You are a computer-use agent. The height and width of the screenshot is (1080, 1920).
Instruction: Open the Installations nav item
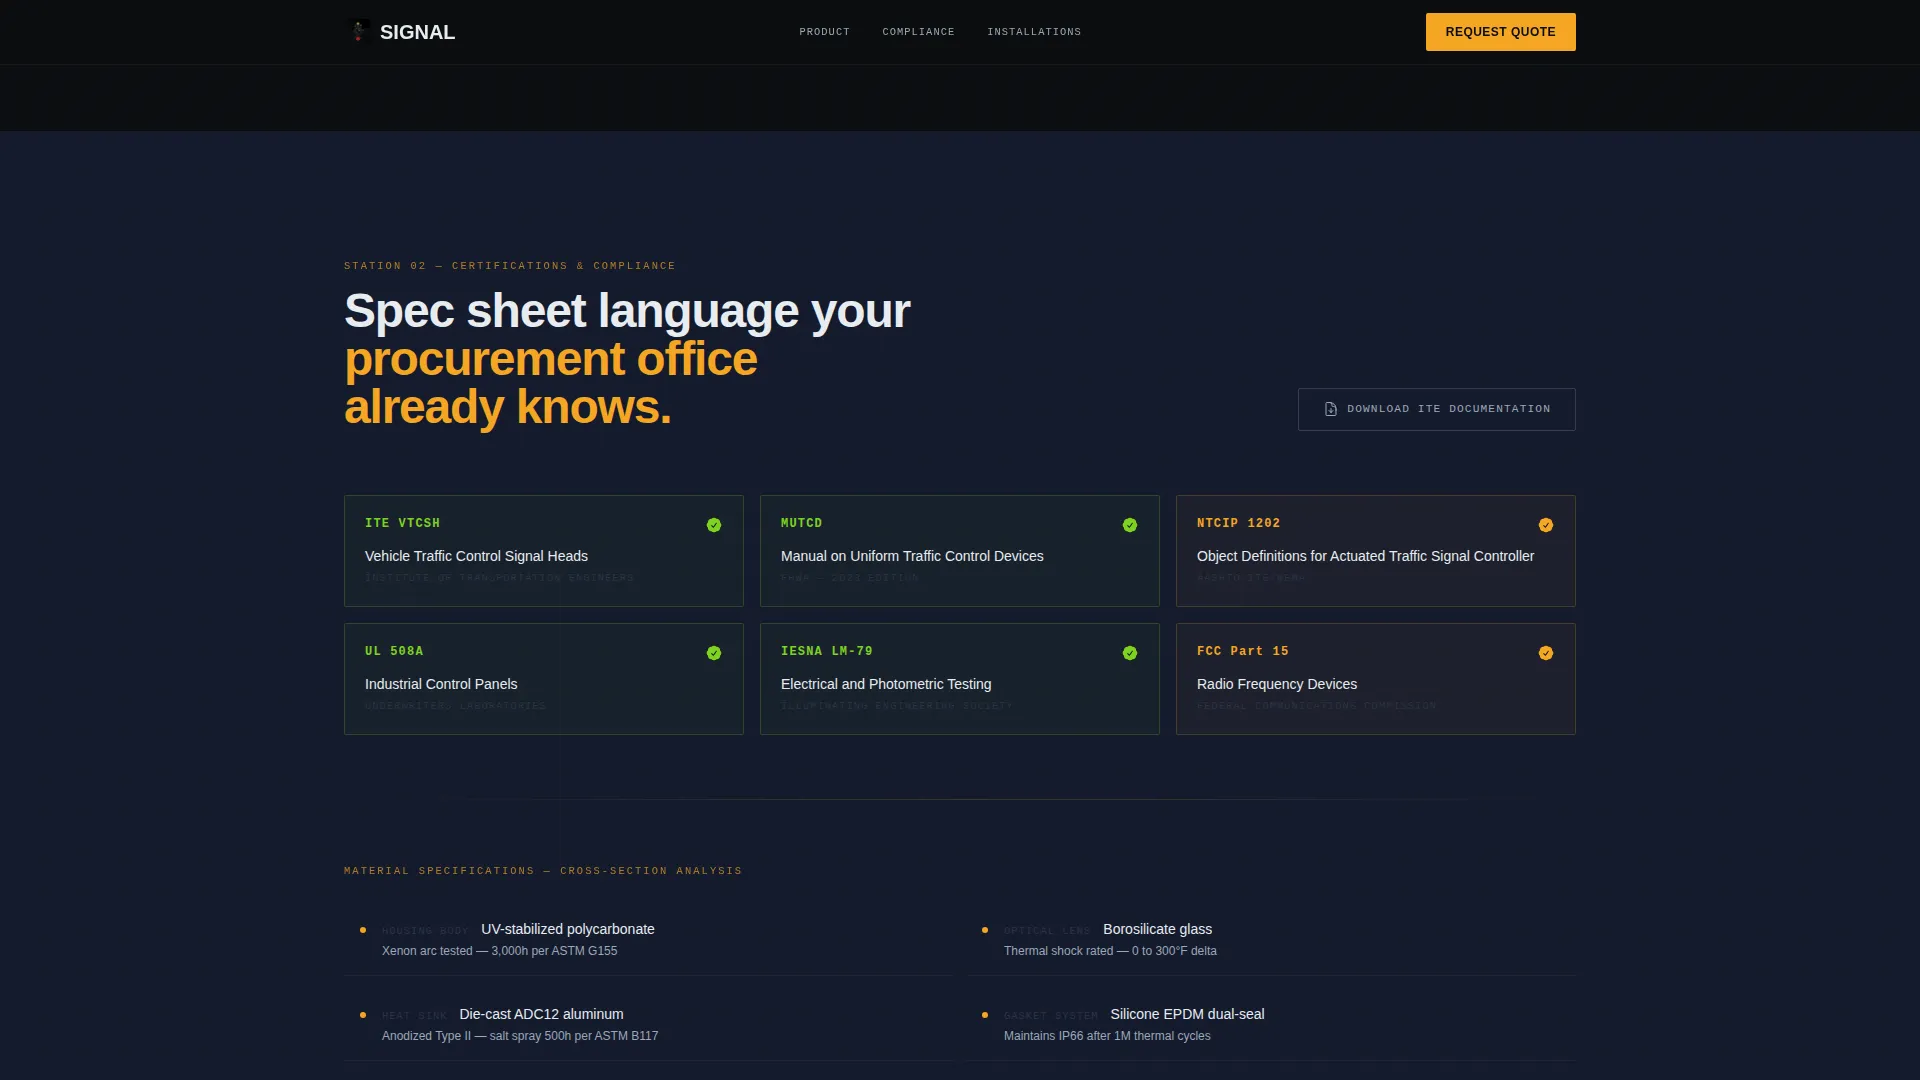1034,32
